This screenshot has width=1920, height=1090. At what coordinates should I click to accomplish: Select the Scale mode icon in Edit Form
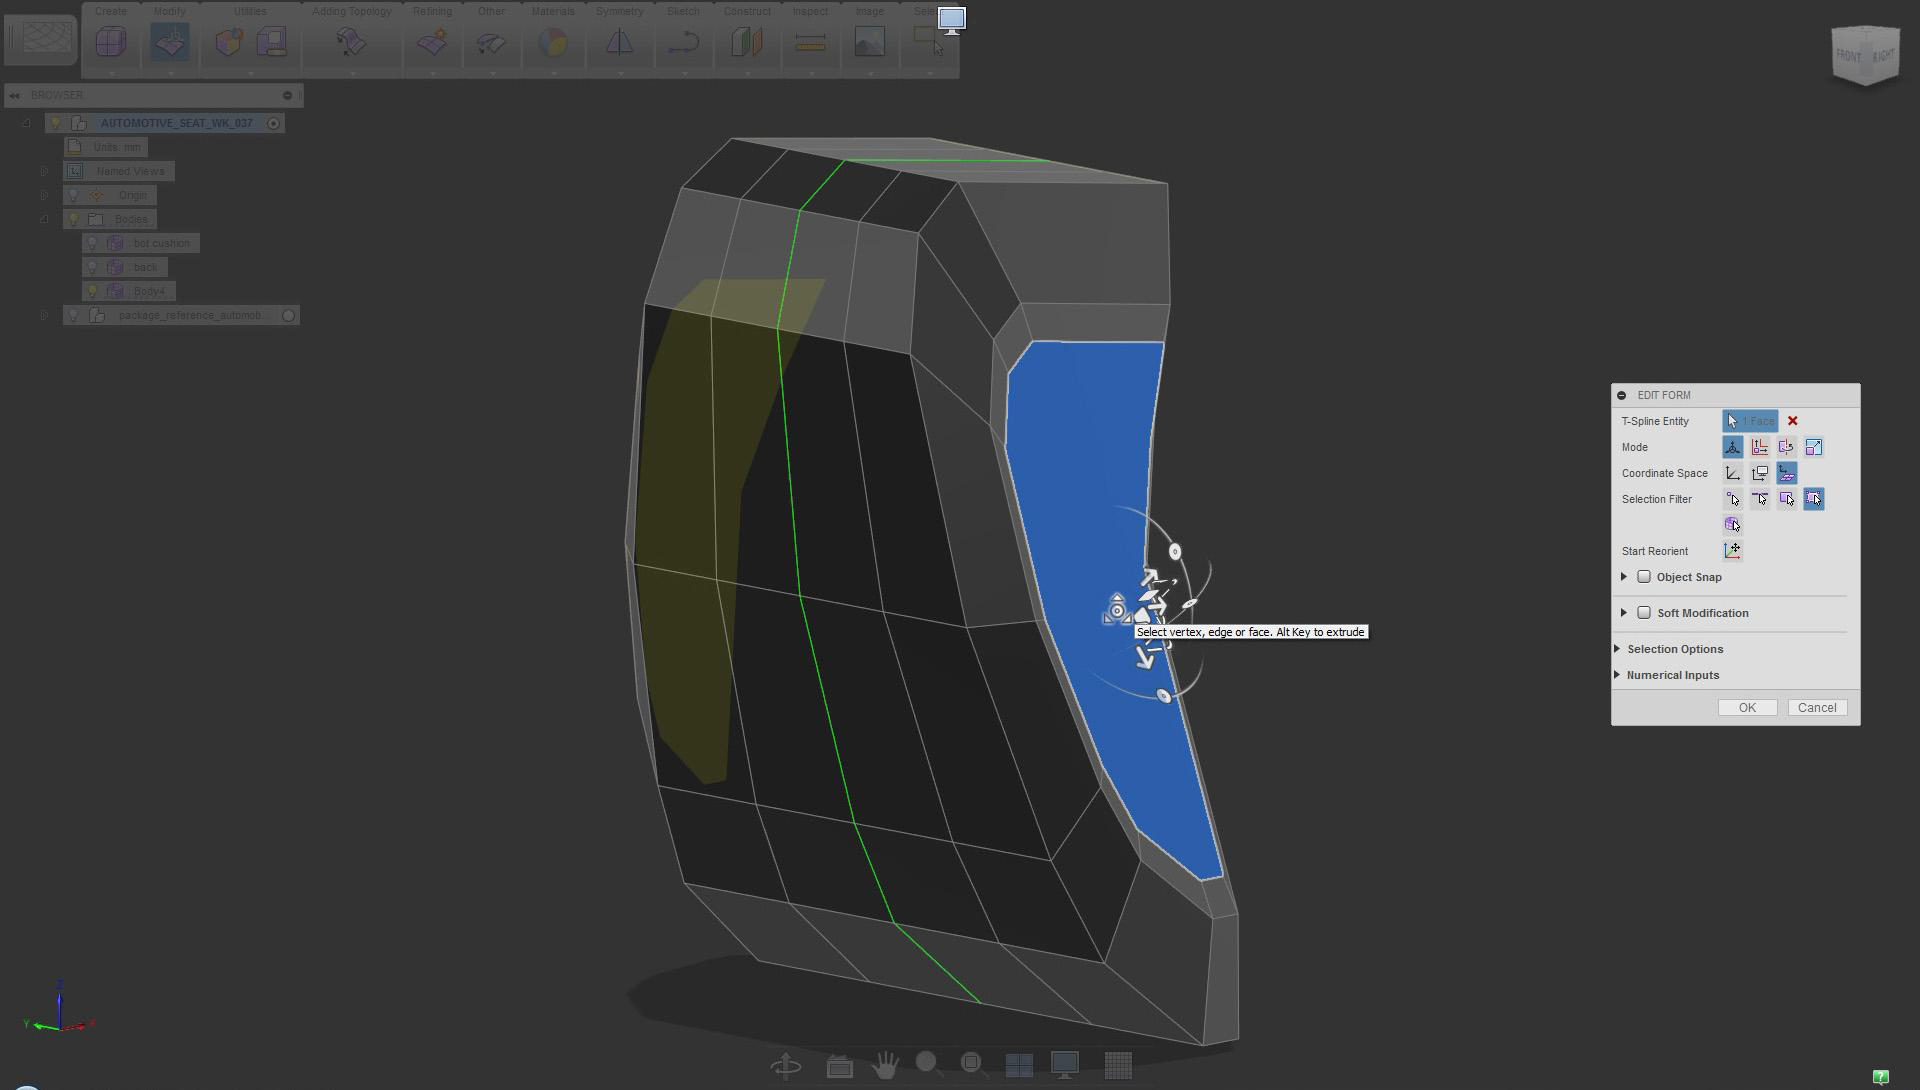pyautogui.click(x=1813, y=447)
